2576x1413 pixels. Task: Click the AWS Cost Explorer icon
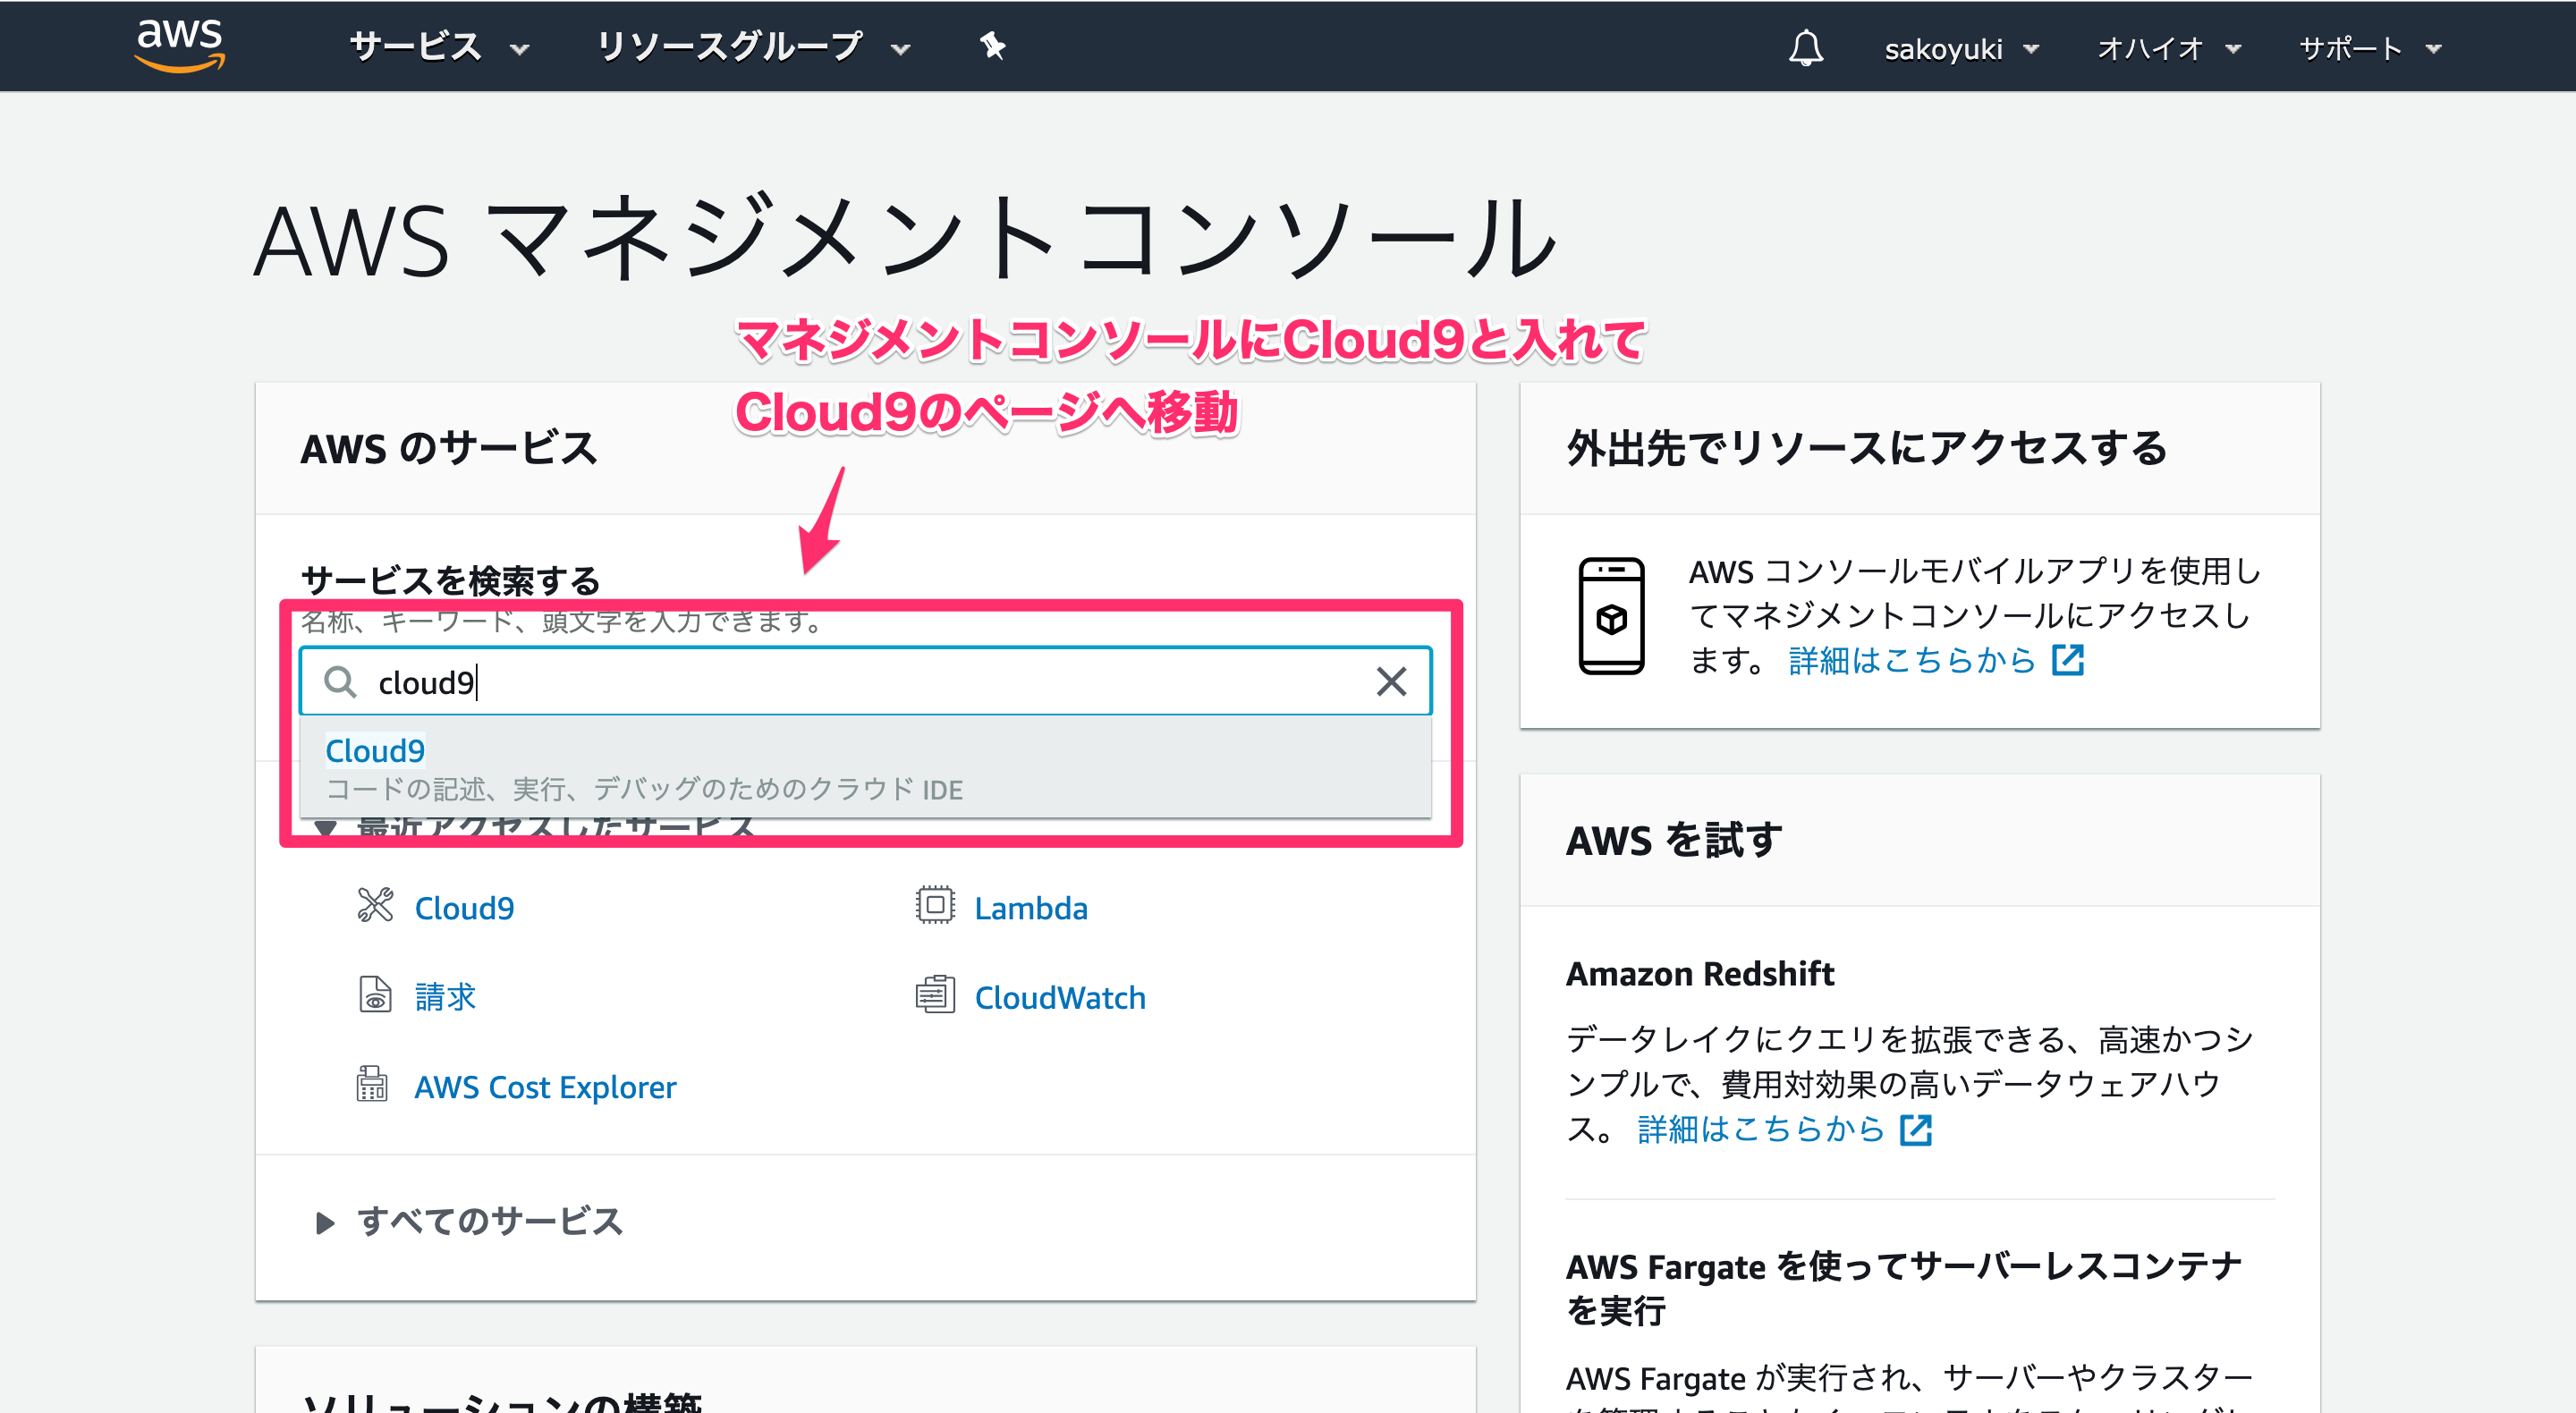point(375,1085)
